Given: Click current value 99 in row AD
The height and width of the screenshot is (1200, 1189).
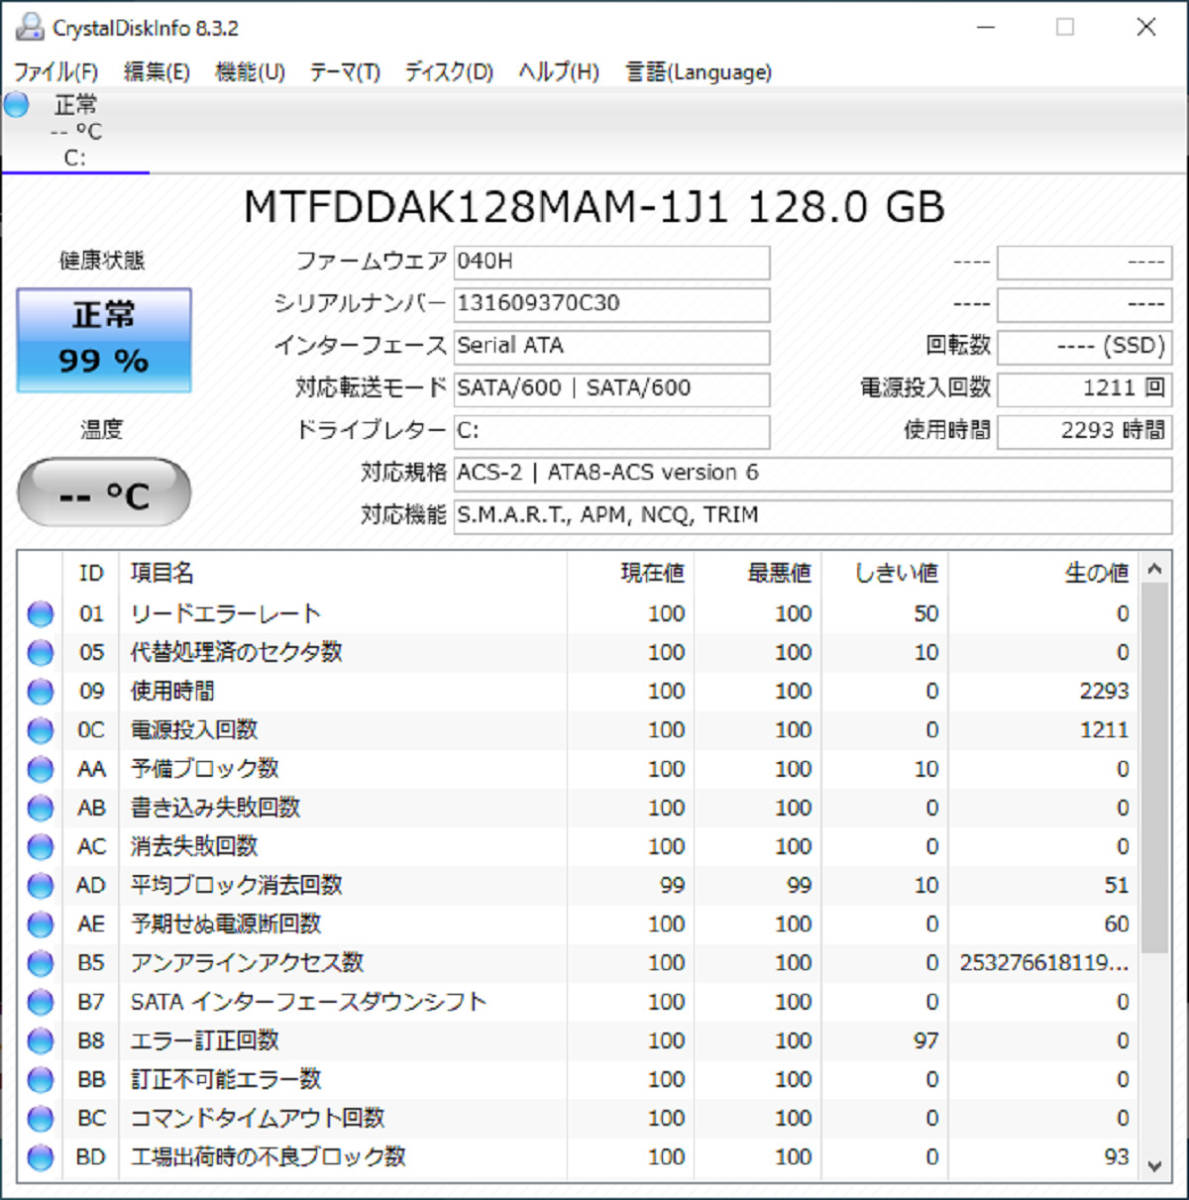Looking at the screenshot, I should (x=672, y=886).
